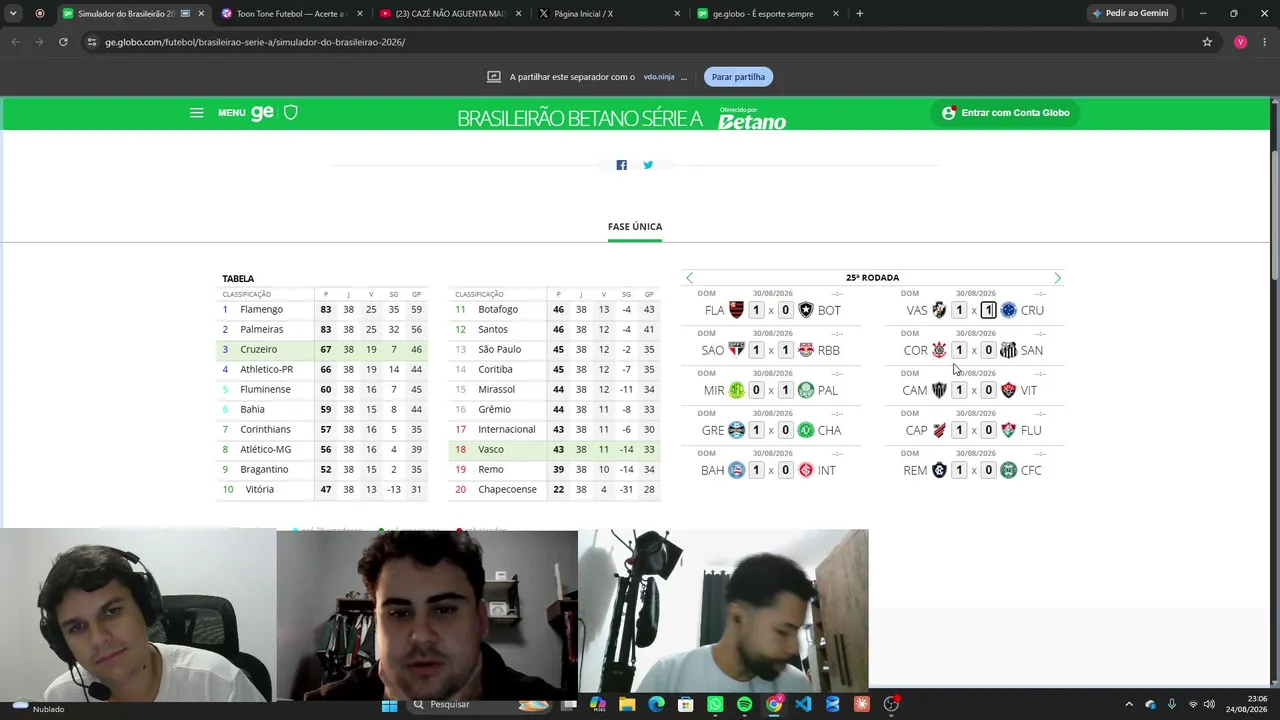Open File Explorer from the taskbar
Screen dimensions: 1280x720
pos(627,704)
